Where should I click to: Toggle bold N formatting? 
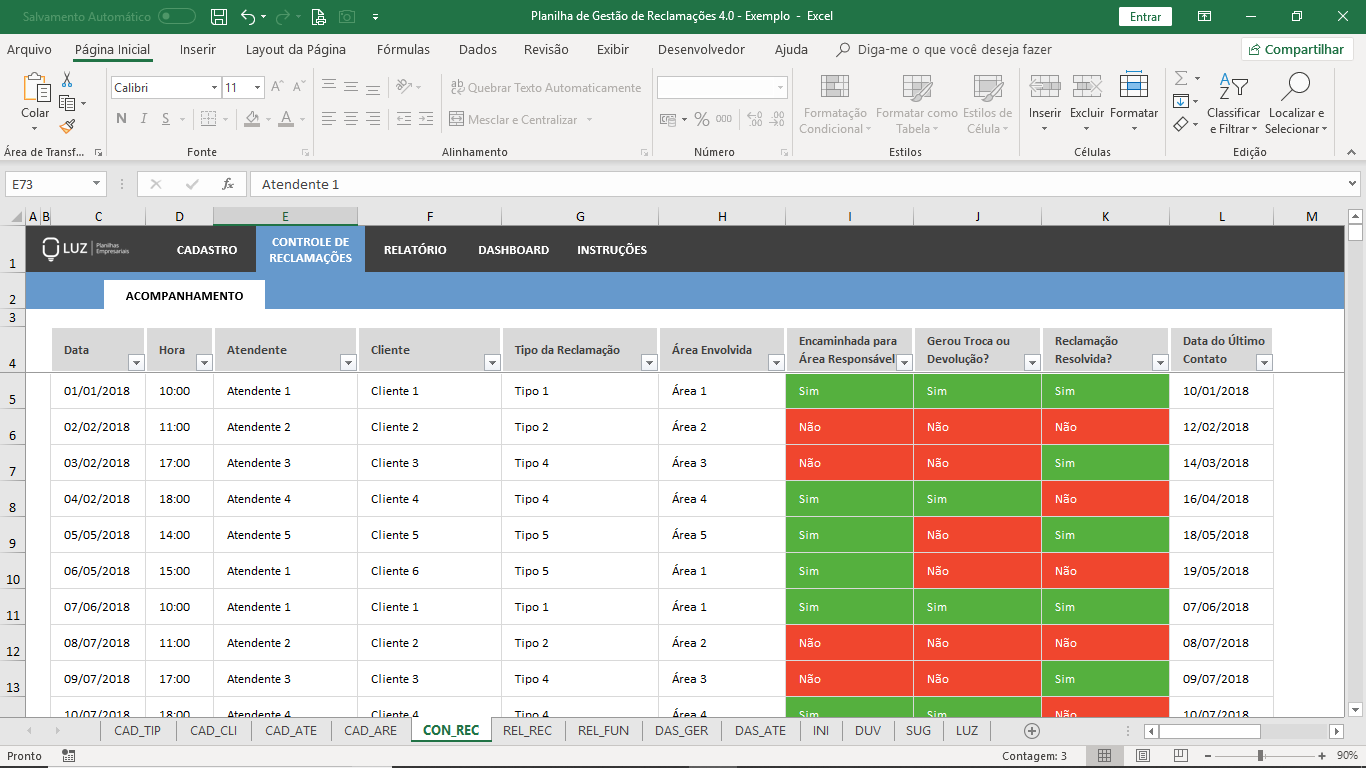click(121, 119)
